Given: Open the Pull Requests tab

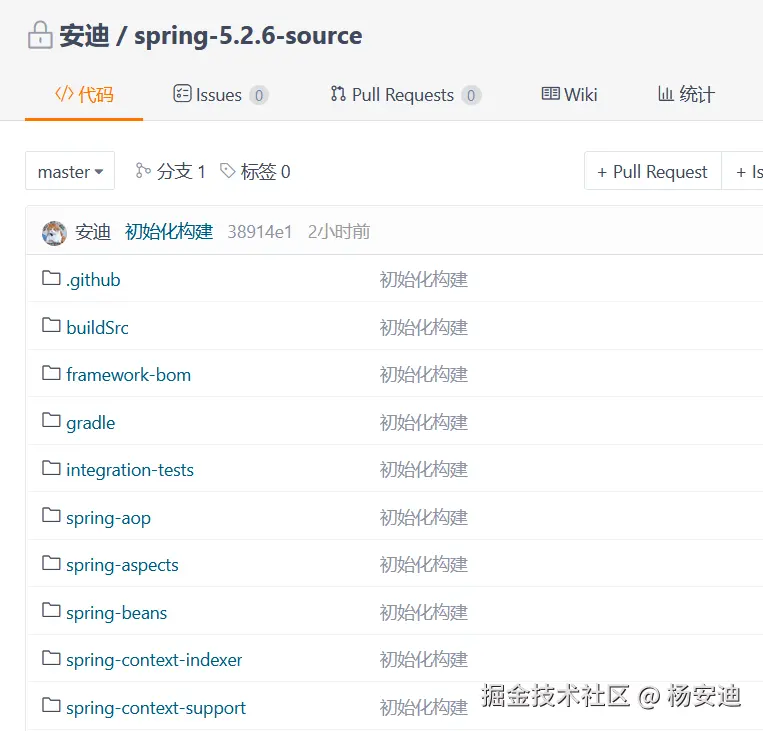Looking at the screenshot, I should (405, 94).
